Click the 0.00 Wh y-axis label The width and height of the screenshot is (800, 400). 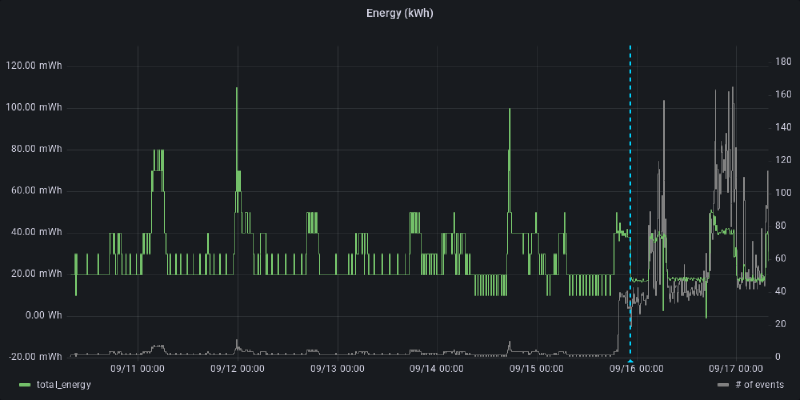click(x=41, y=315)
